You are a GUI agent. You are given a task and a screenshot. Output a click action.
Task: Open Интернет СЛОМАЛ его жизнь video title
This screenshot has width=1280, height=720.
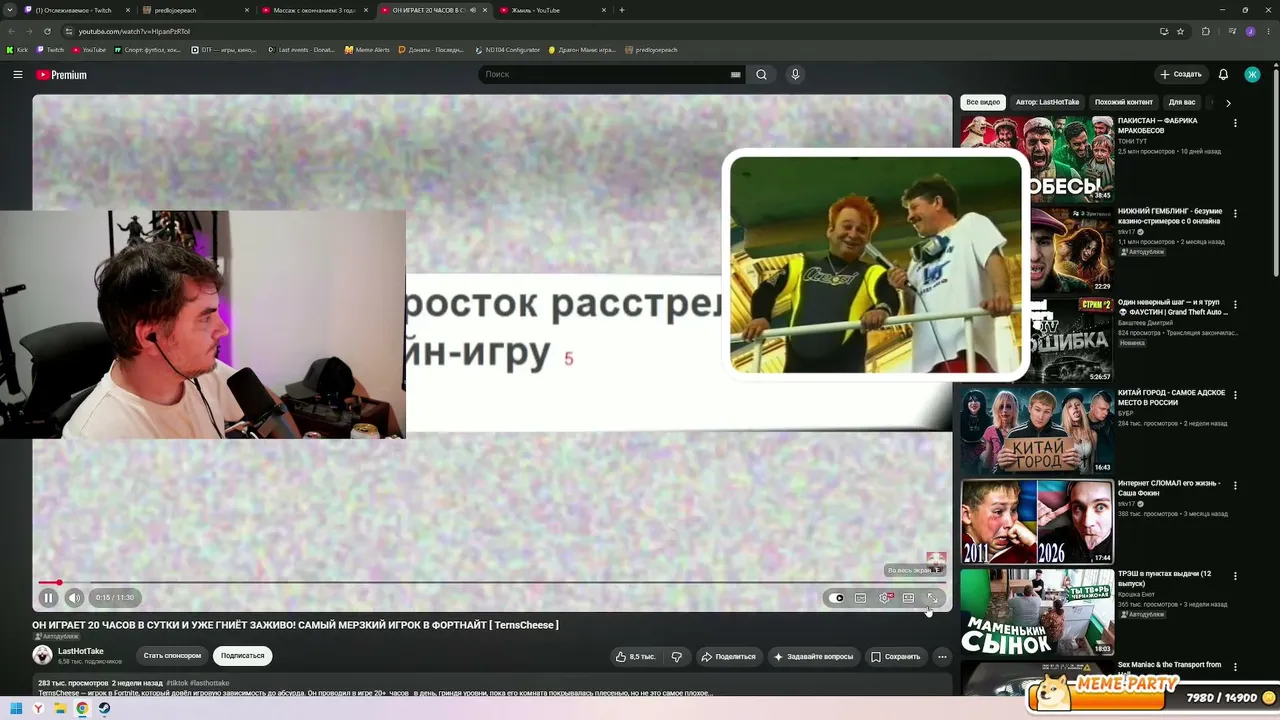1169,487
